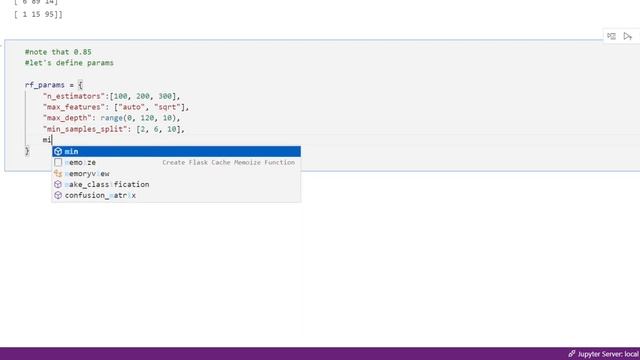
Task: Click the "max_features" key text
Action: click(74, 107)
